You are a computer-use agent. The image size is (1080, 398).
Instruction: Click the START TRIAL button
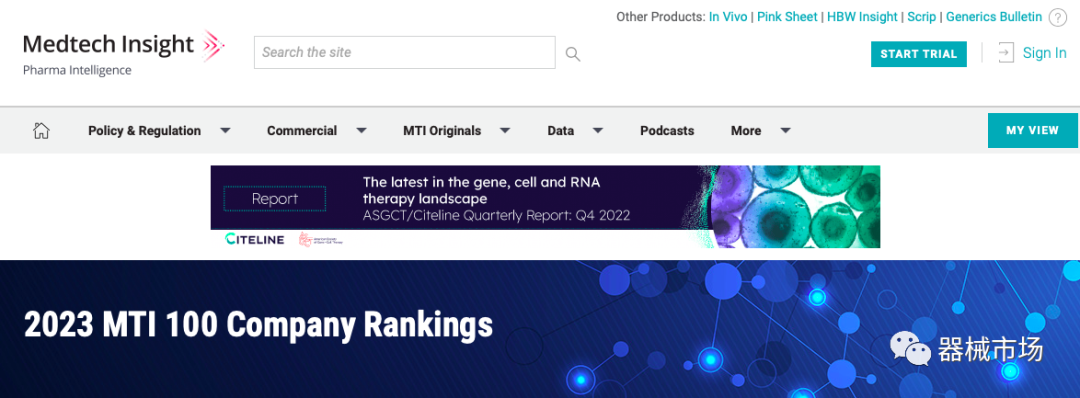[x=919, y=54]
